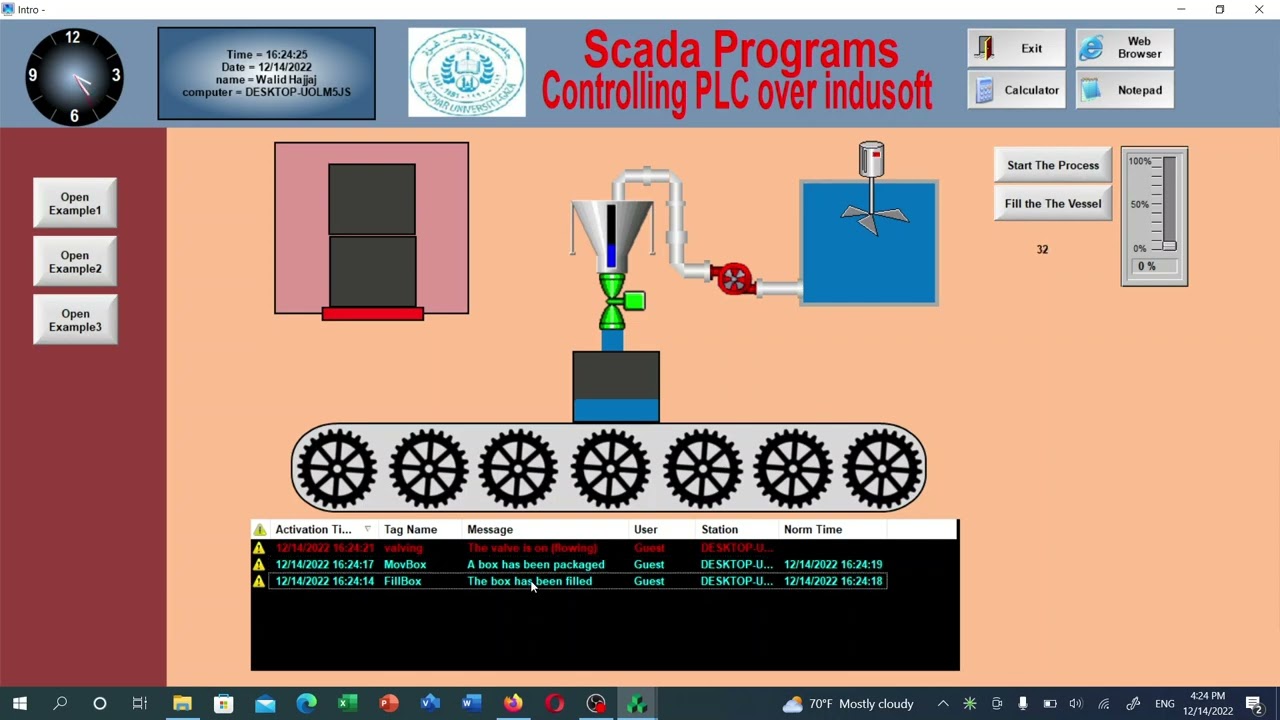Click the volume tray icon
Image resolution: width=1280 pixels, height=720 pixels.
coord(1076,704)
